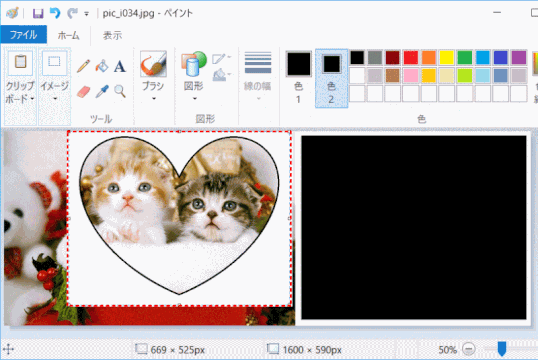The width and height of the screenshot is (538, 360).
Task: Pick the blue-gray palette swatch
Action: click(501, 76)
